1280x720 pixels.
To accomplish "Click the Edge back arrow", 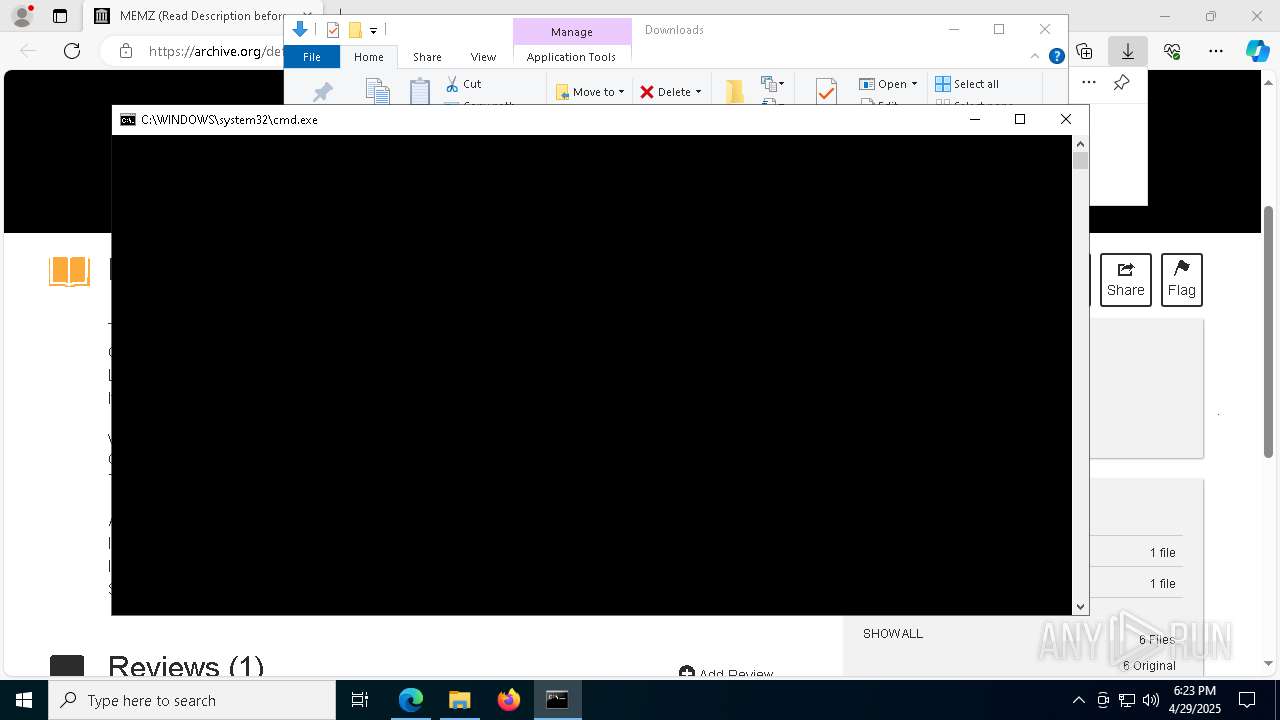I will tap(28, 51).
